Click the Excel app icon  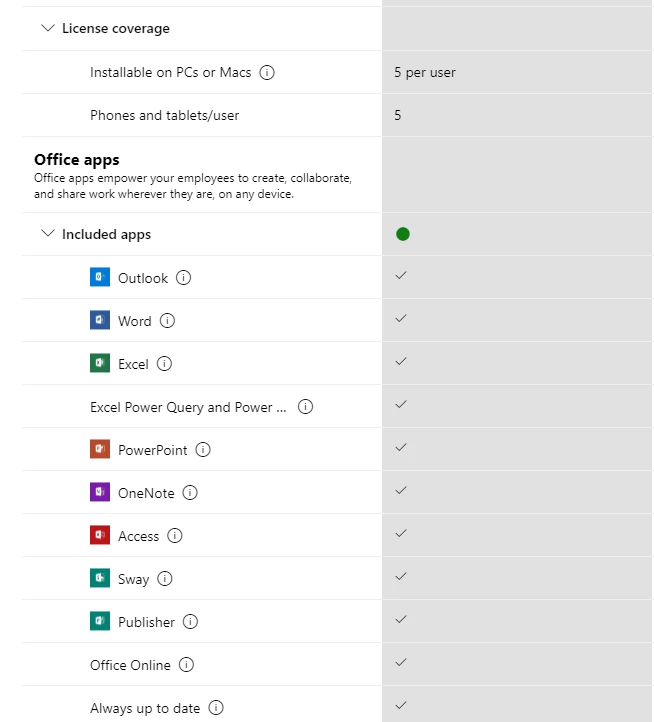point(99,363)
